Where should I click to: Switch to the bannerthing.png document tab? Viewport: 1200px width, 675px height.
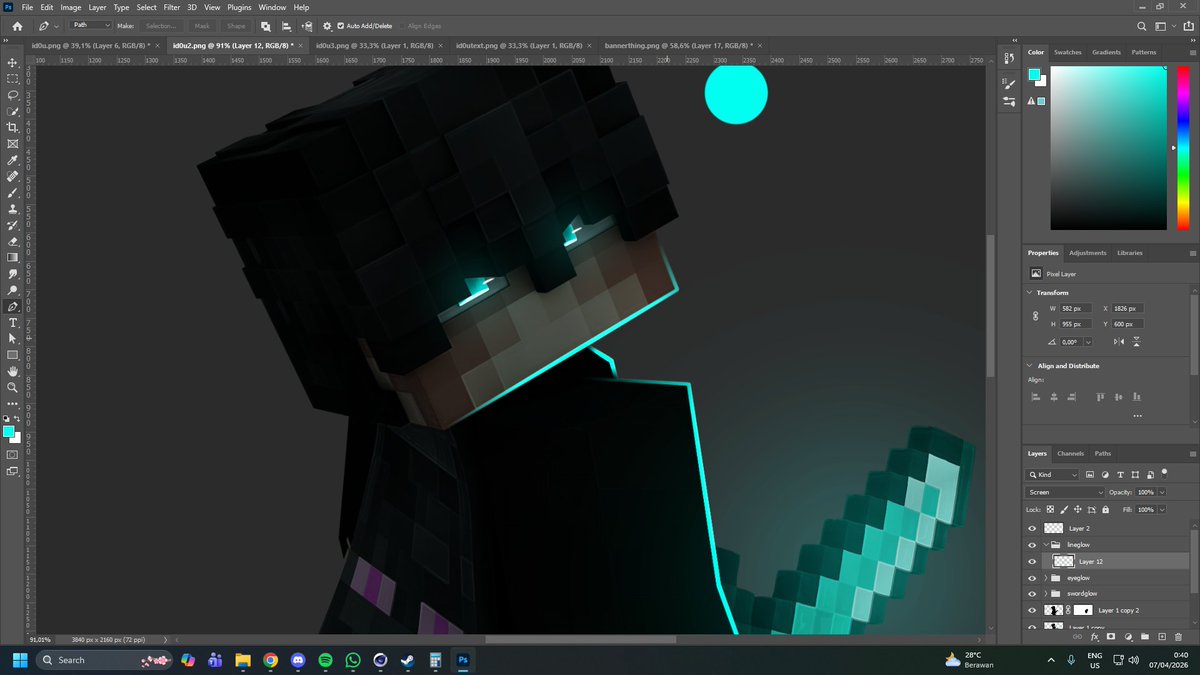680,45
